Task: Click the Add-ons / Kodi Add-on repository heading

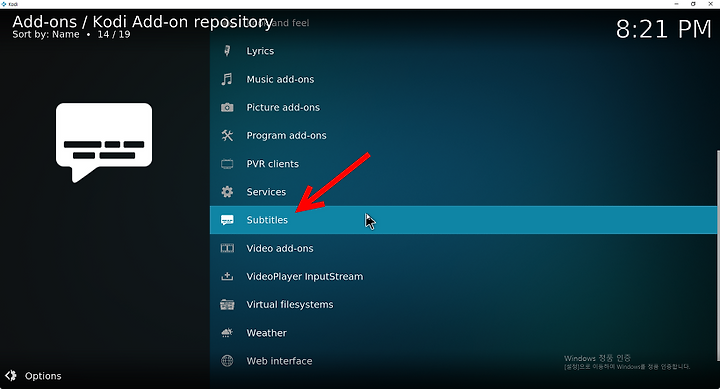Action: click(143, 22)
